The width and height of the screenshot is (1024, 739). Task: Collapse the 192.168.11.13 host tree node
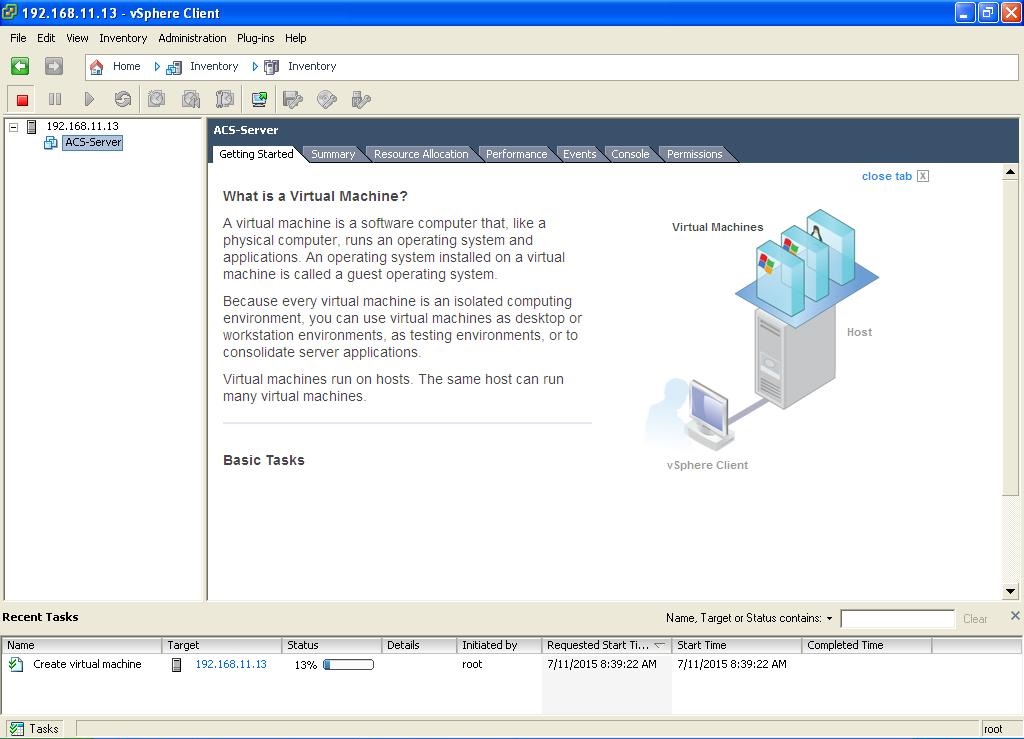[x=14, y=127]
